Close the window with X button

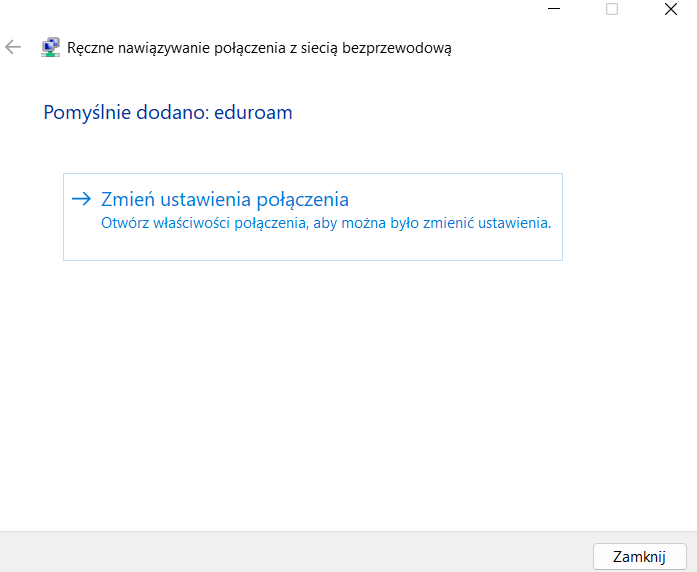(x=671, y=9)
